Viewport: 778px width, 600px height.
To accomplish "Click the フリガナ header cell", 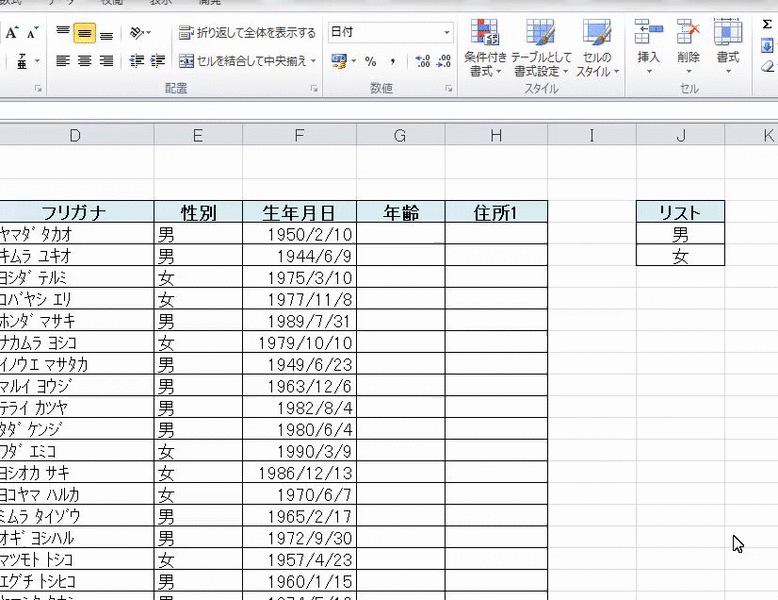I will point(76,212).
